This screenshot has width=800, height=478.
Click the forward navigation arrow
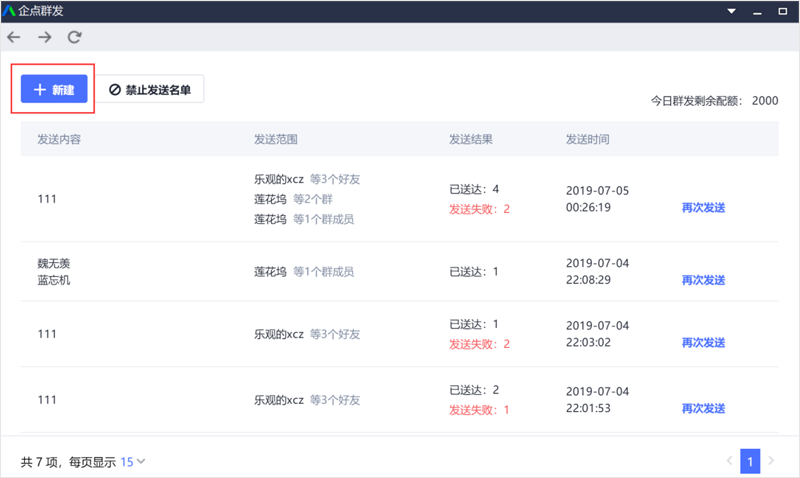click(x=44, y=37)
